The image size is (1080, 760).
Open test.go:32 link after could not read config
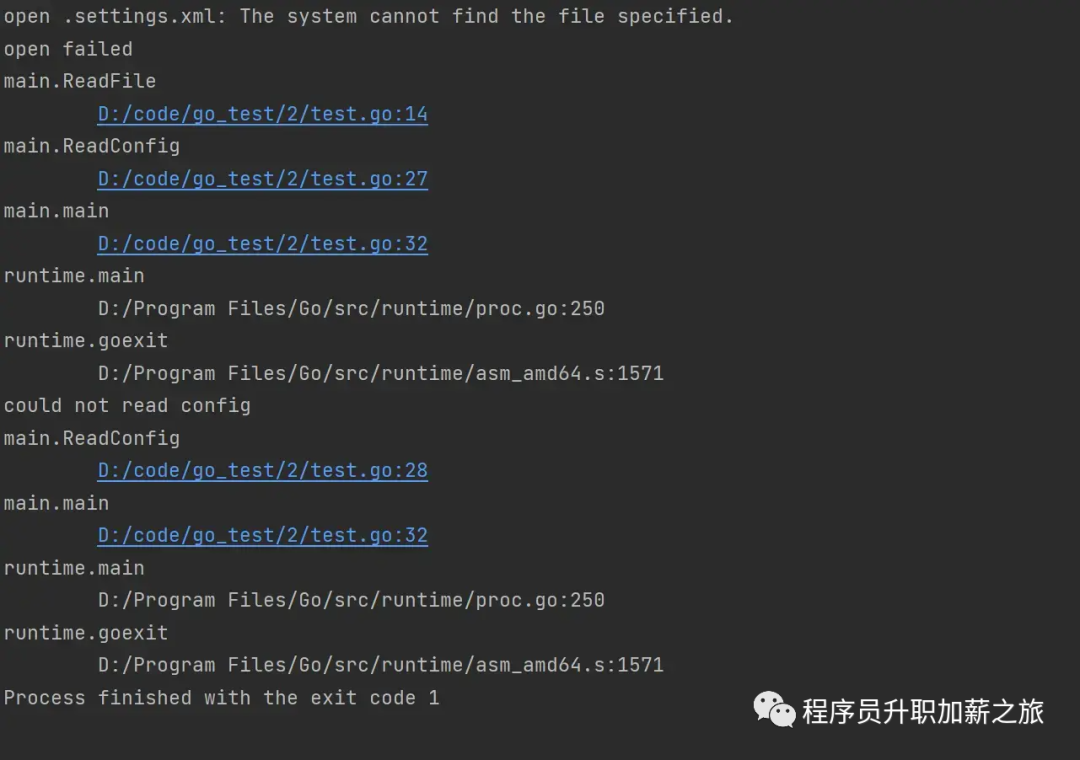pos(262,535)
